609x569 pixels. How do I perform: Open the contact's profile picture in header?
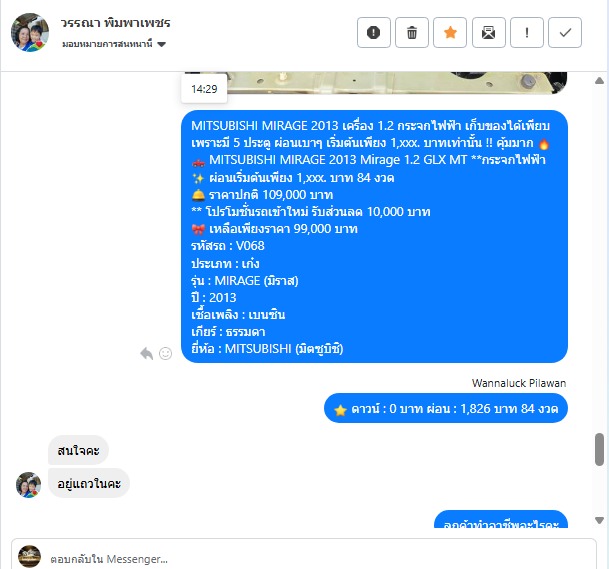click(30, 32)
